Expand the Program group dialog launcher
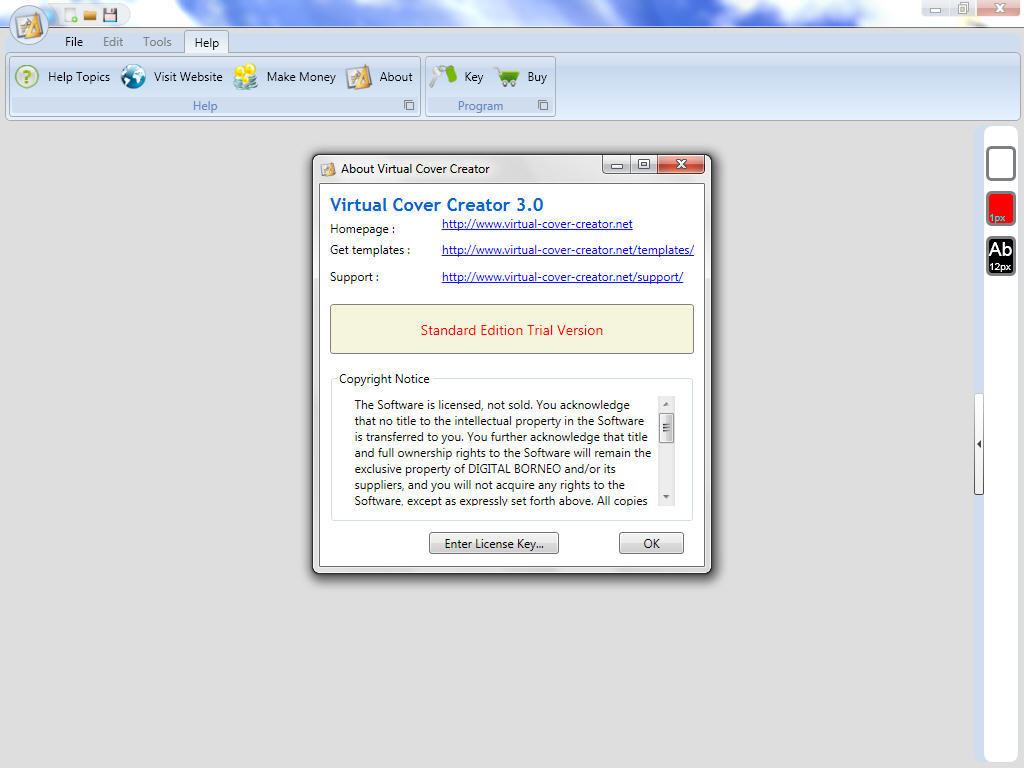 tap(543, 105)
